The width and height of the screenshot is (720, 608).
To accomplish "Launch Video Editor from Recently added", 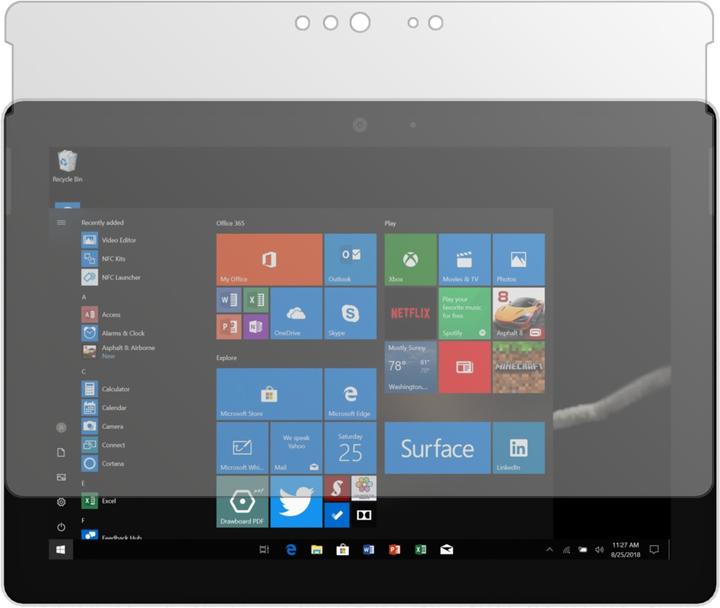I will point(109,240).
